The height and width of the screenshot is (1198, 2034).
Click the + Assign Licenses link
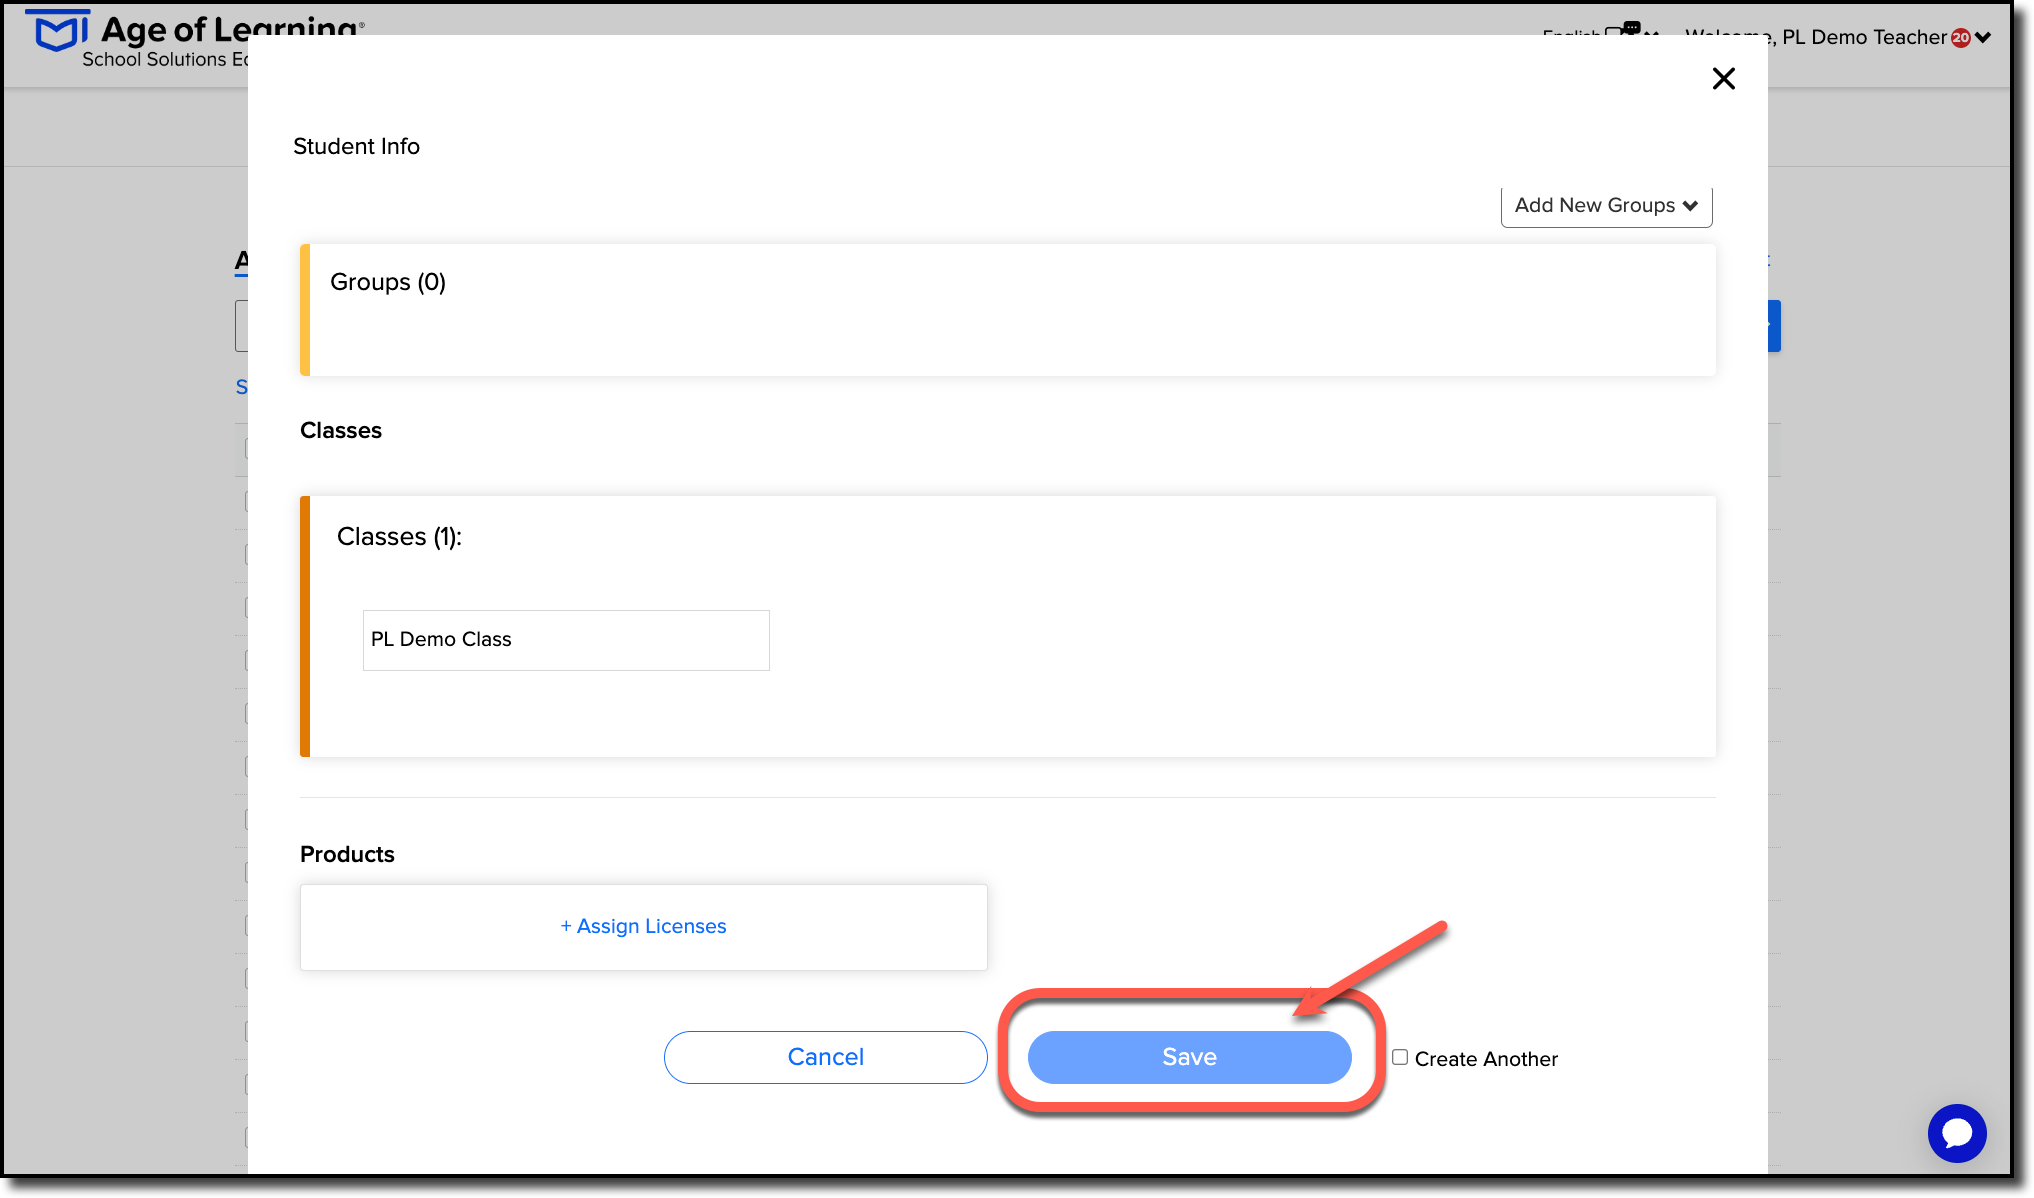click(643, 926)
